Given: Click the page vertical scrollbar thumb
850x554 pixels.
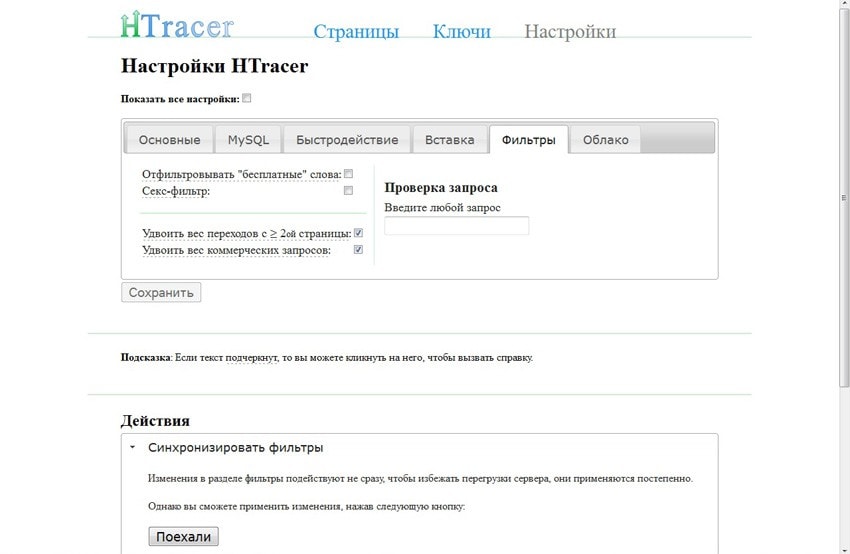Looking at the screenshot, I should (843, 197).
